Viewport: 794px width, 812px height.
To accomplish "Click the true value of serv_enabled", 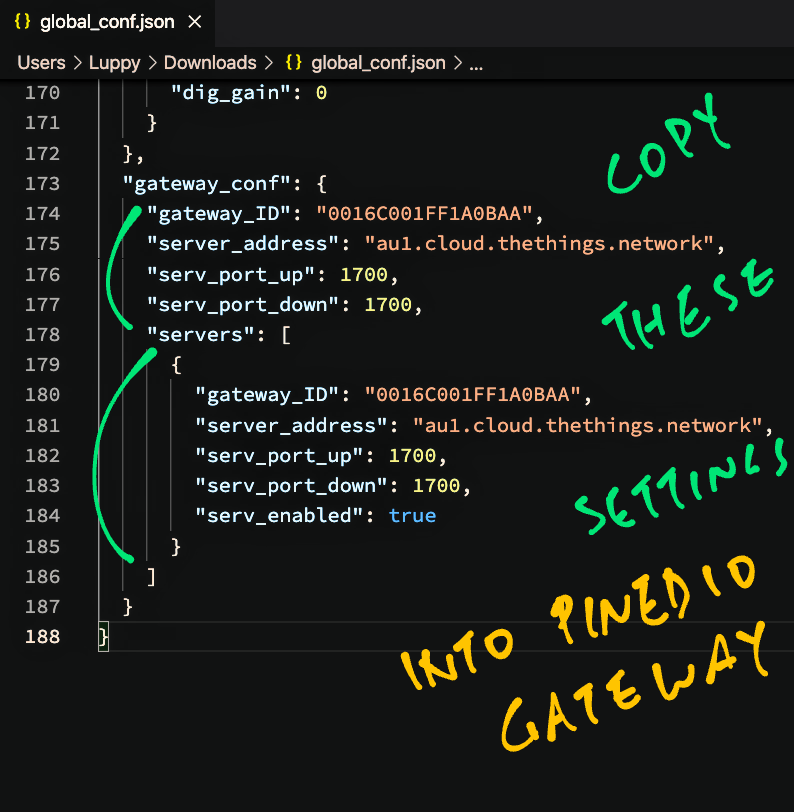I will pos(412,516).
